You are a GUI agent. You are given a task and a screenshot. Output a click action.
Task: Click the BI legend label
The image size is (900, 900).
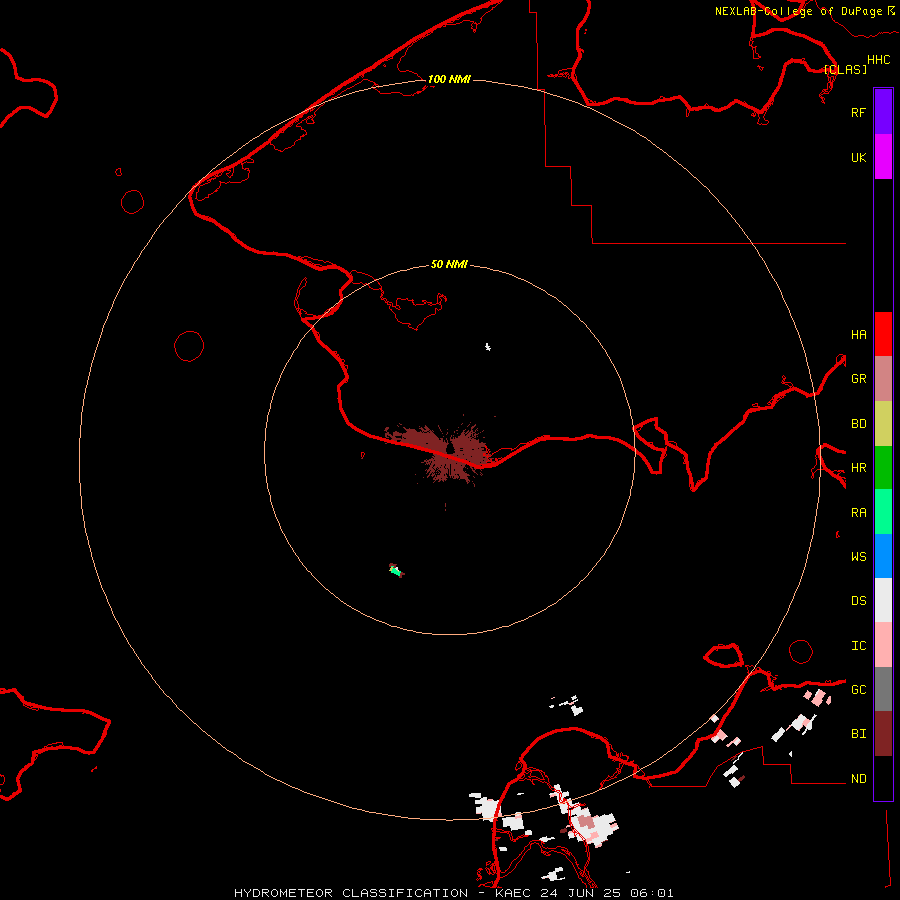pyautogui.click(x=858, y=734)
